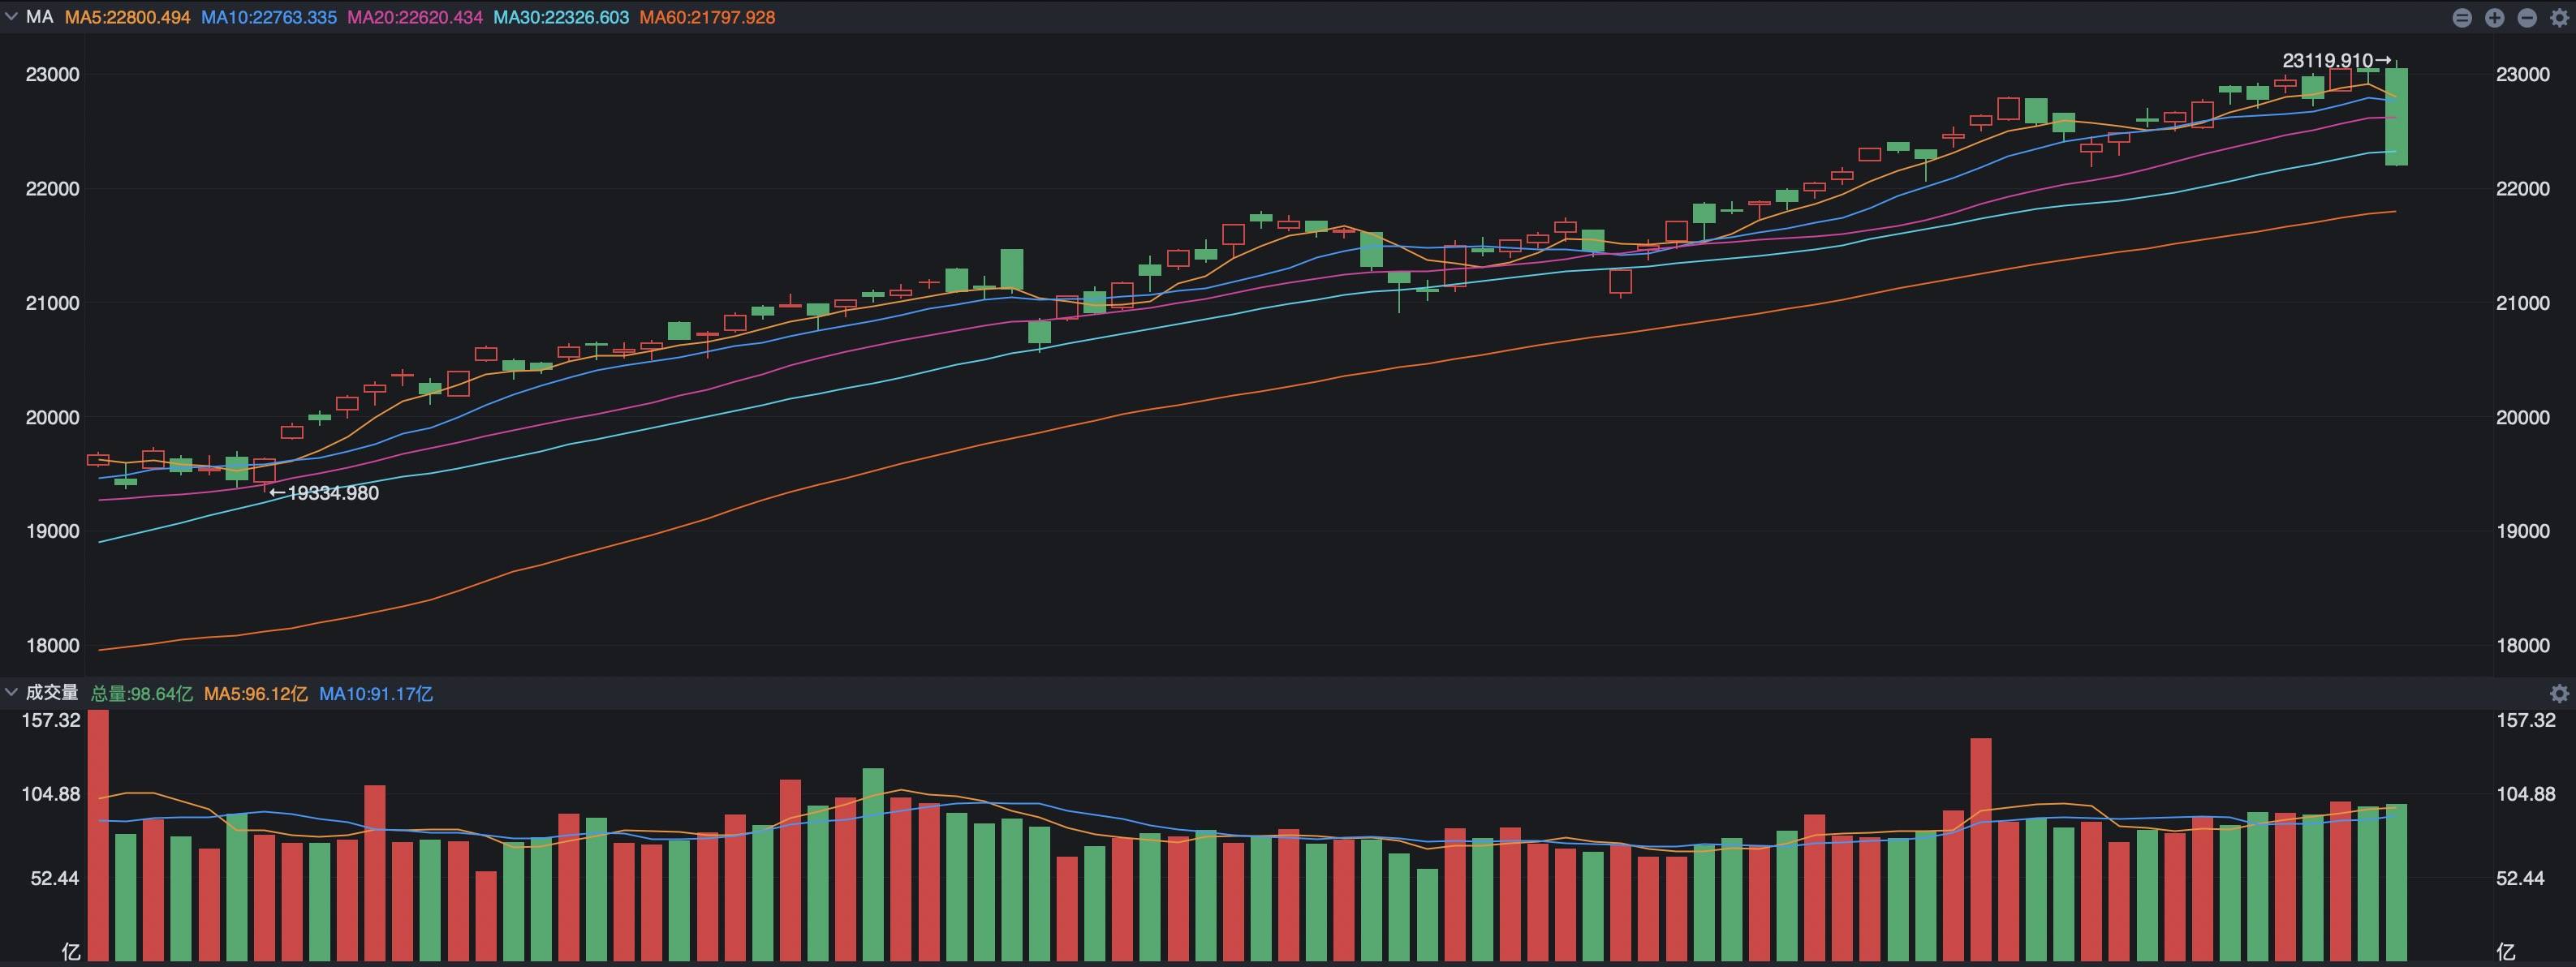Viewport: 2576px width, 967px height.
Task: Click the equals-sign reset zoom icon
Action: coord(2462,18)
